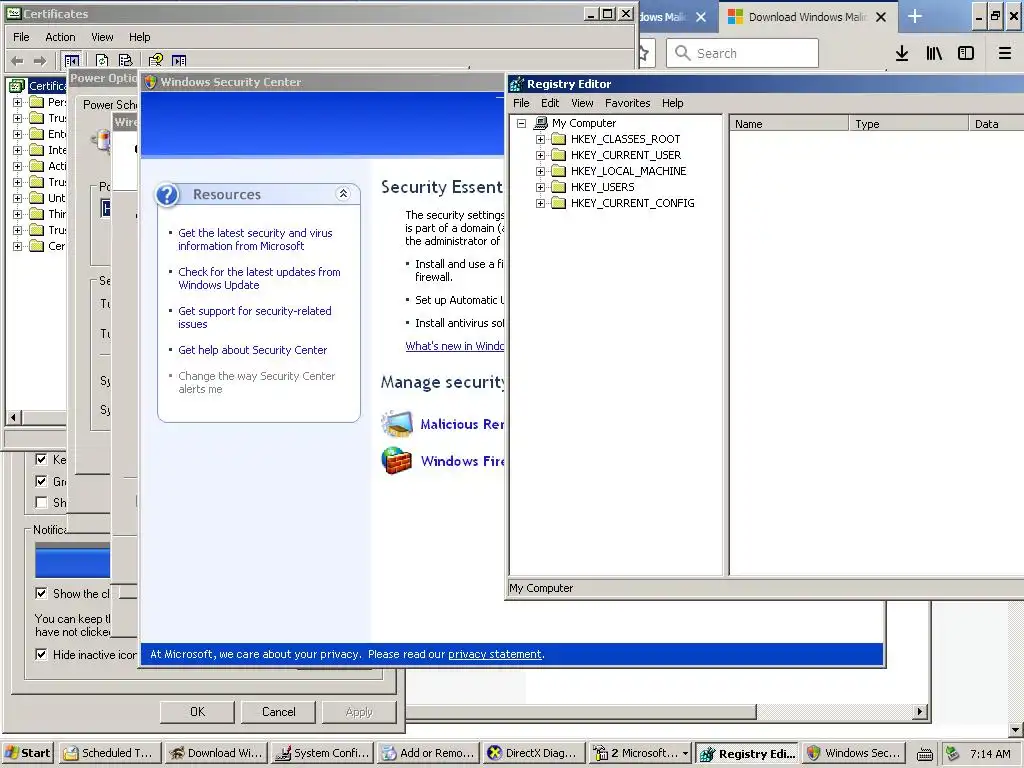Toggle the 'Gr' checkbox in taskbar properties
The image size is (1024, 768).
coord(41,481)
